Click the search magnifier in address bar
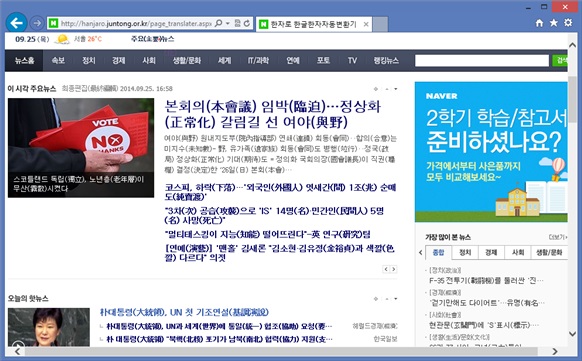The width and height of the screenshot is (582, 361). tap(219, 23)
